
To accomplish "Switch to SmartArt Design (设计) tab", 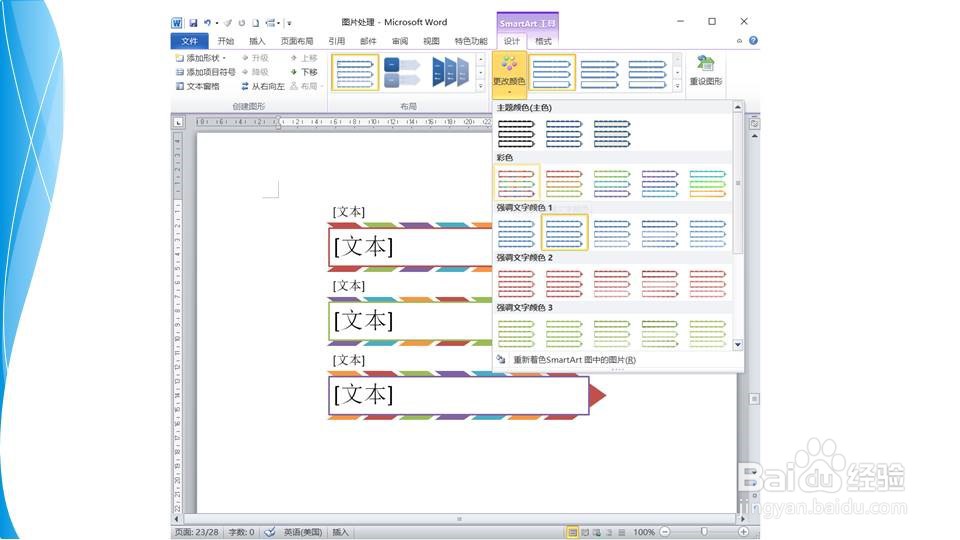I will [512, 41].
